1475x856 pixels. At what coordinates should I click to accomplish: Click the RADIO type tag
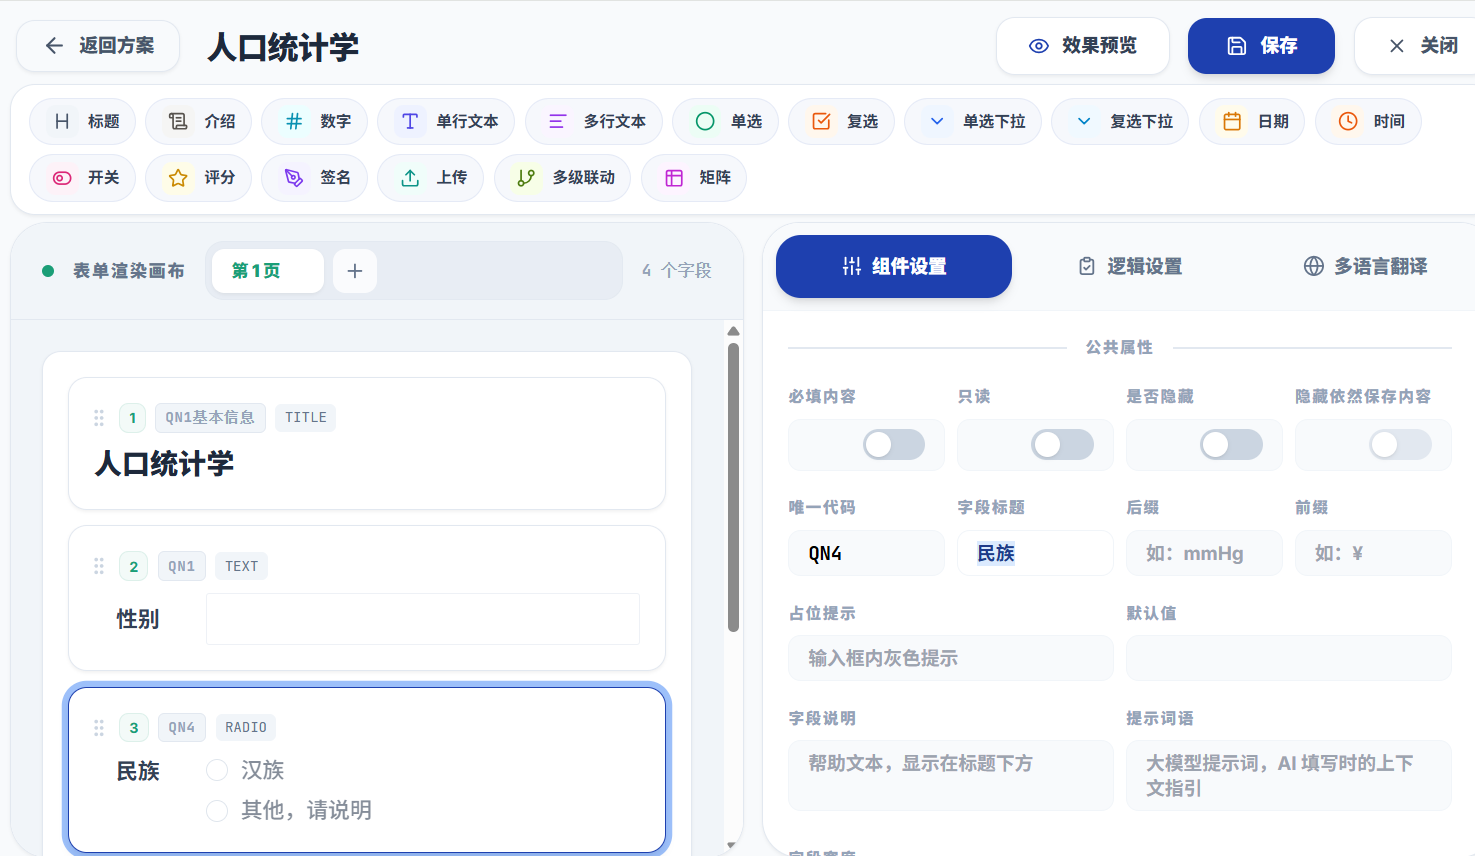[246, 728]
